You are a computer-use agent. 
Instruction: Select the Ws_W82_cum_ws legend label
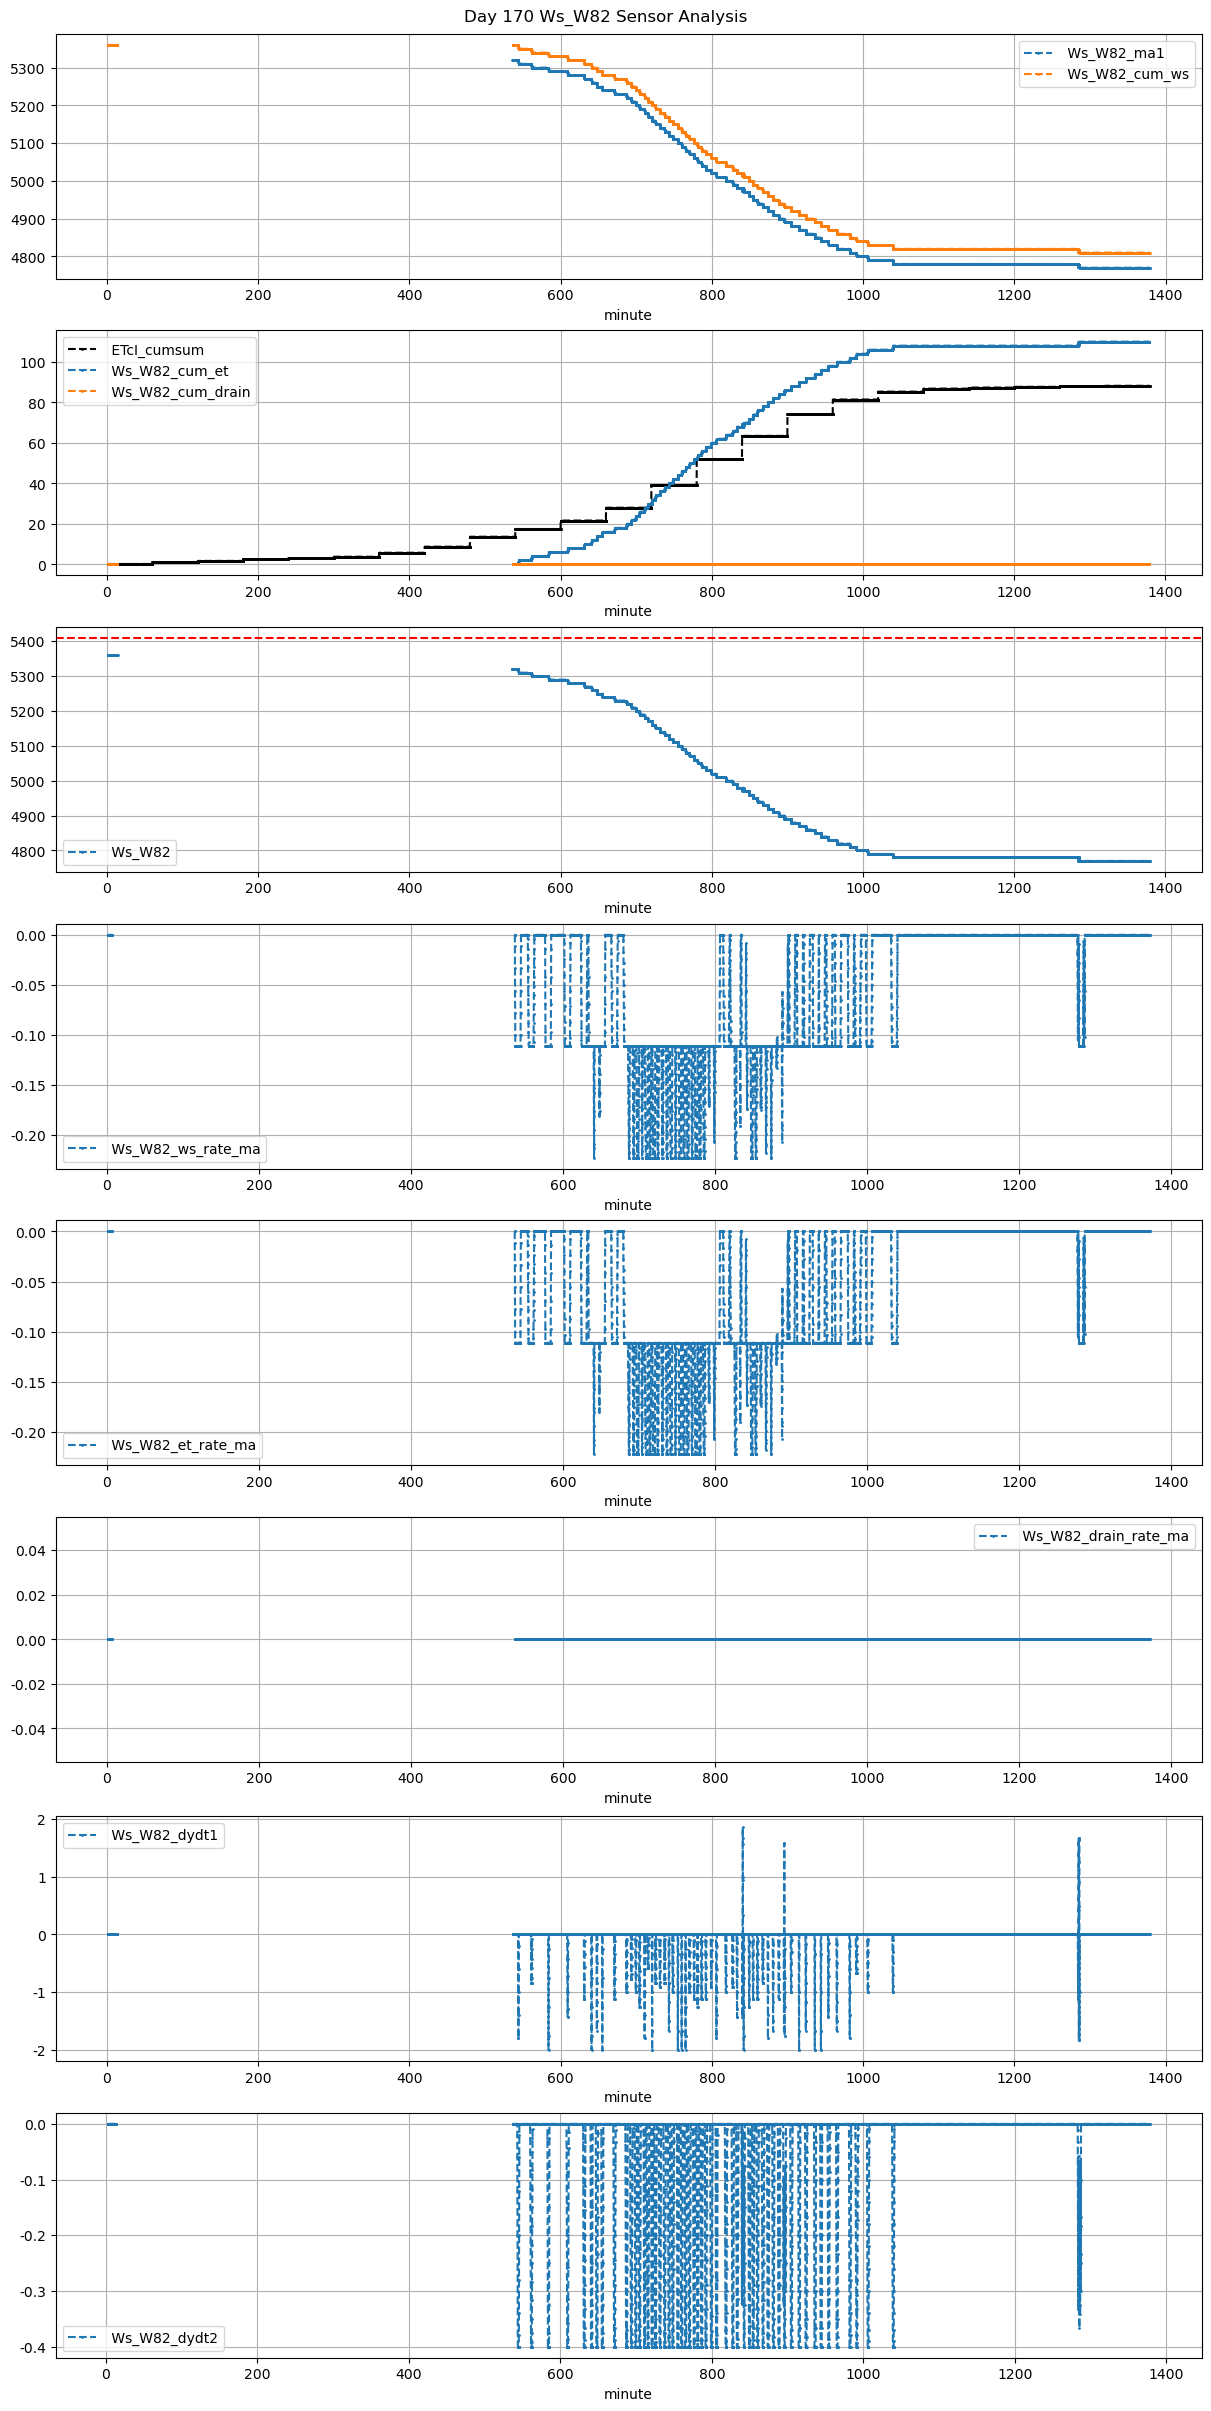pos(1128,74)
